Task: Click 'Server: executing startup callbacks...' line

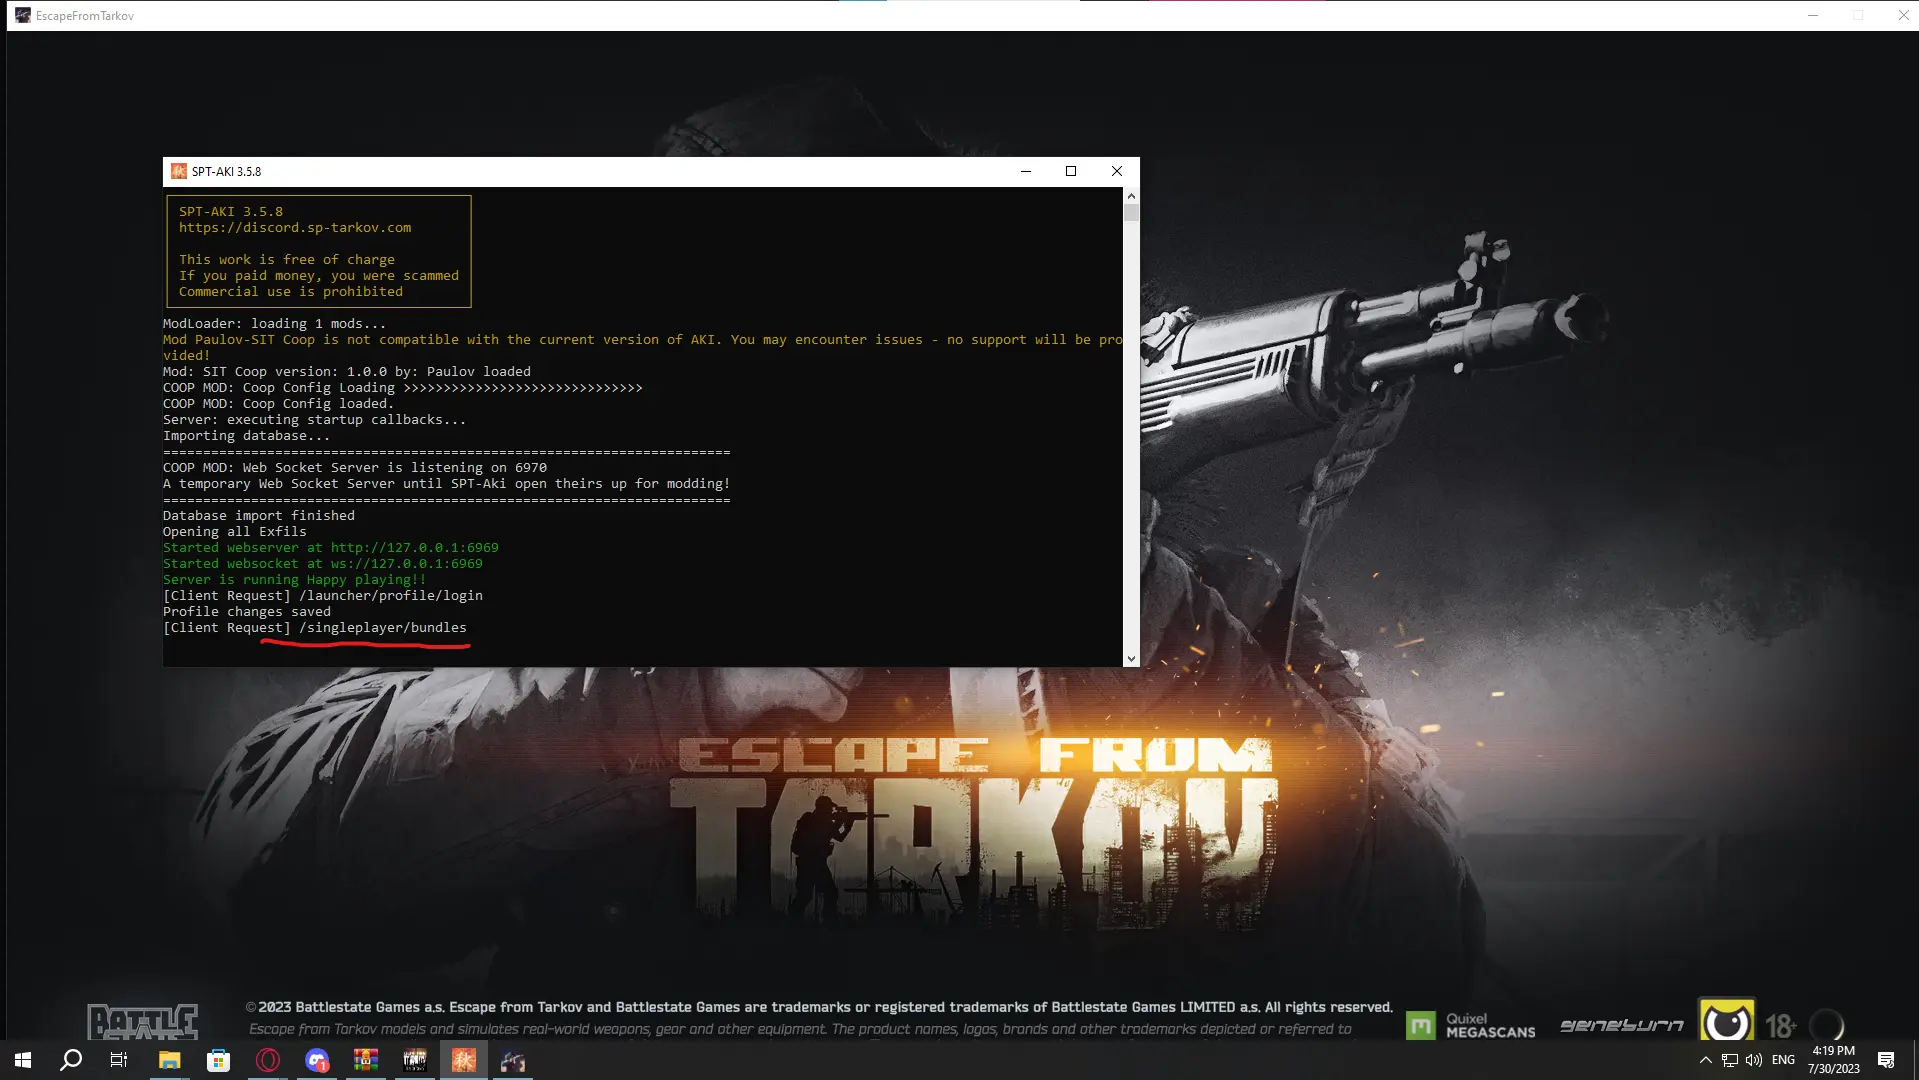Action: point(314,420)
